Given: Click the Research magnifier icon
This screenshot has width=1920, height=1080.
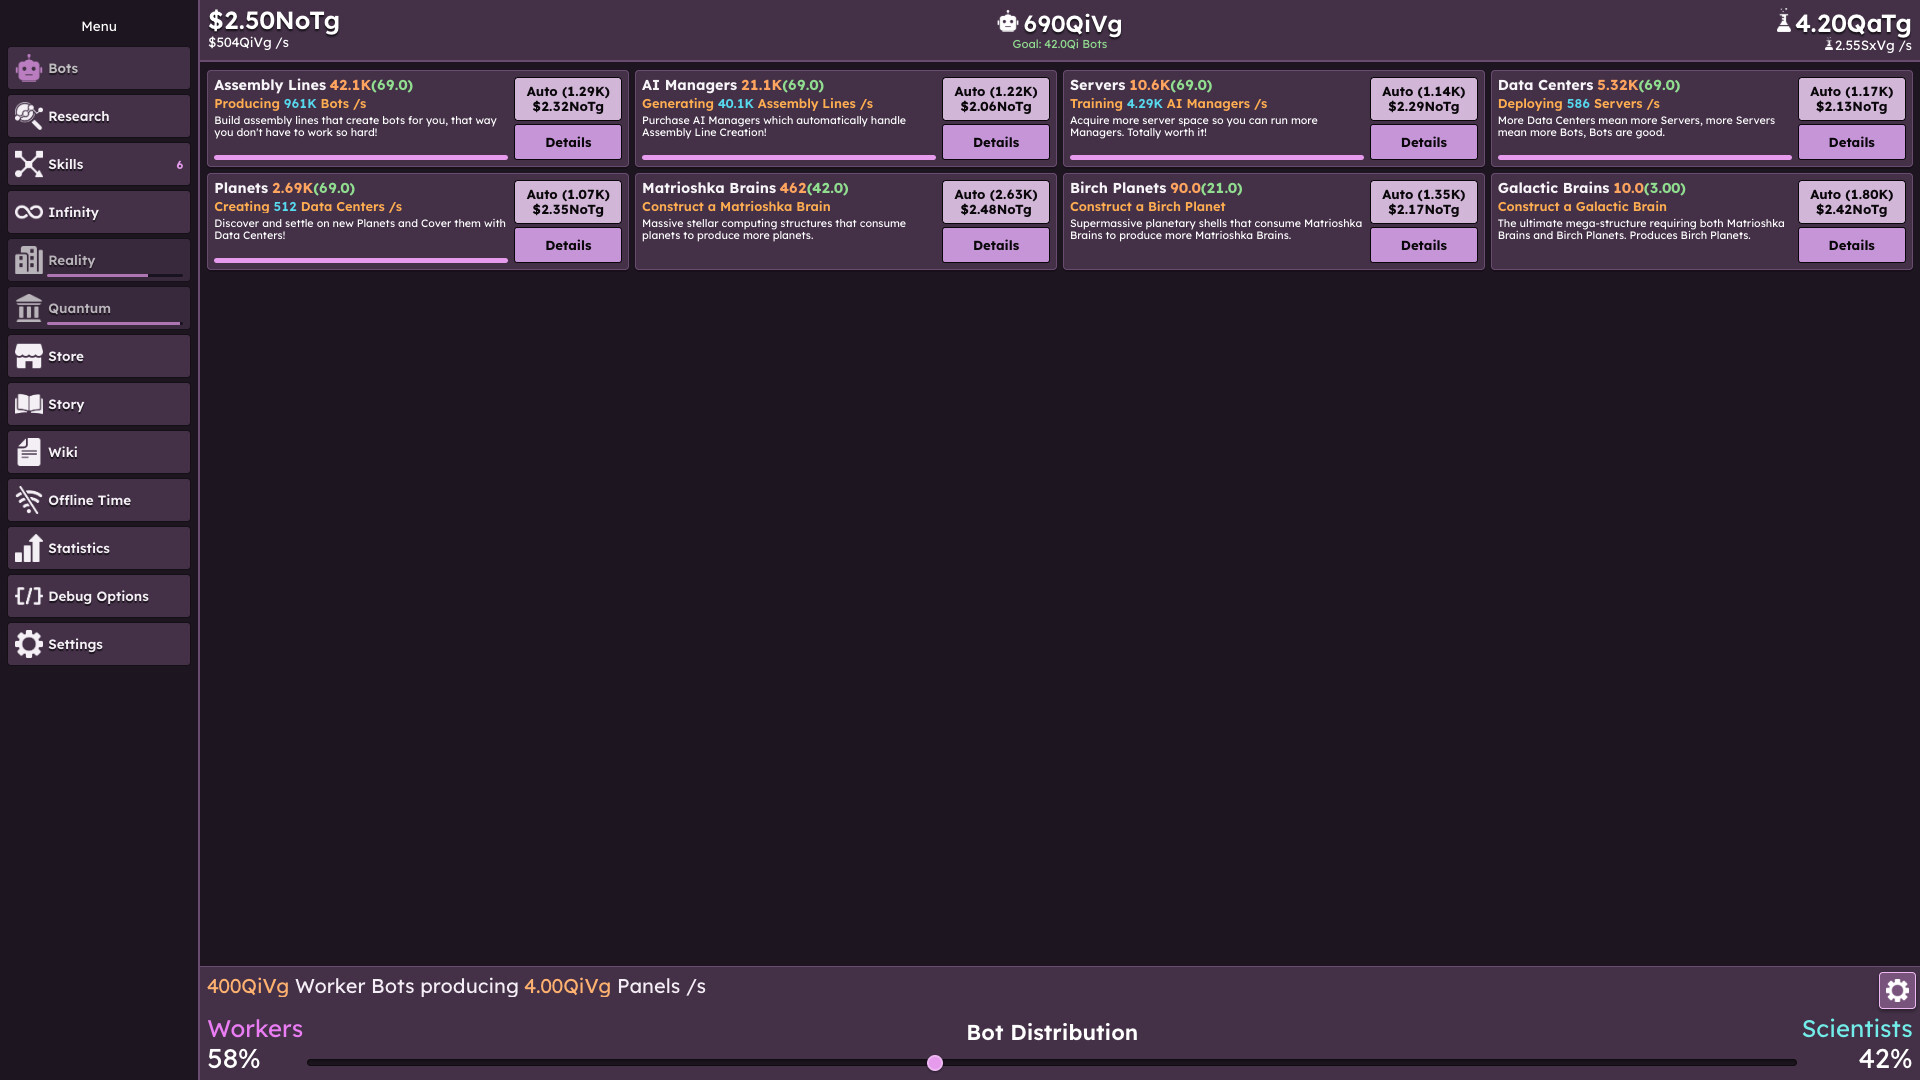Looking at the screenshot, I should (x=29, y=116).
